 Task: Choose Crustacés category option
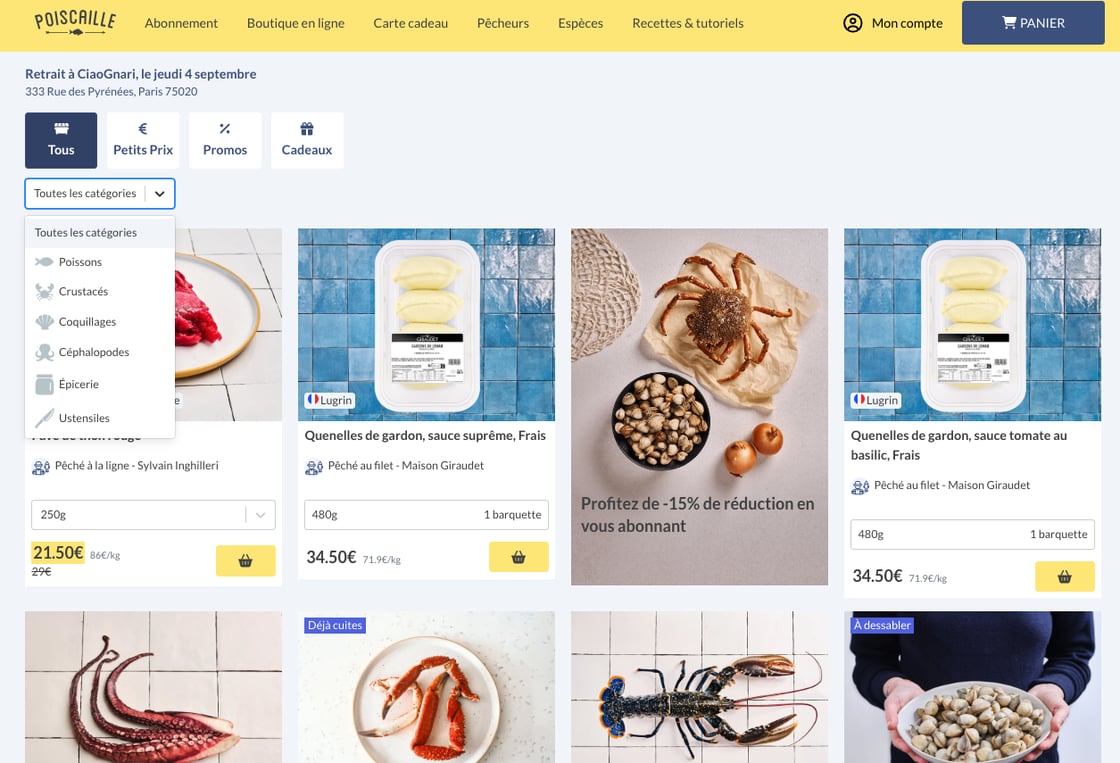100,291
